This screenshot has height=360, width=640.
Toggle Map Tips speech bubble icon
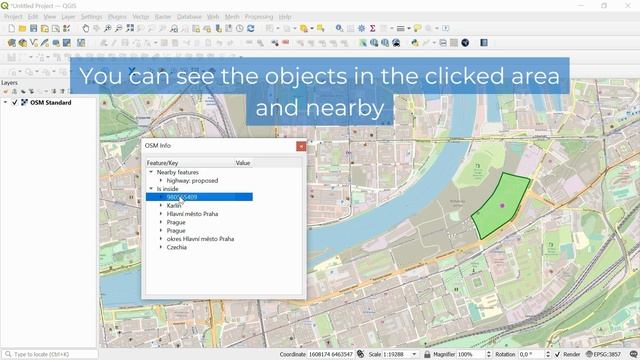coord(417,28)
